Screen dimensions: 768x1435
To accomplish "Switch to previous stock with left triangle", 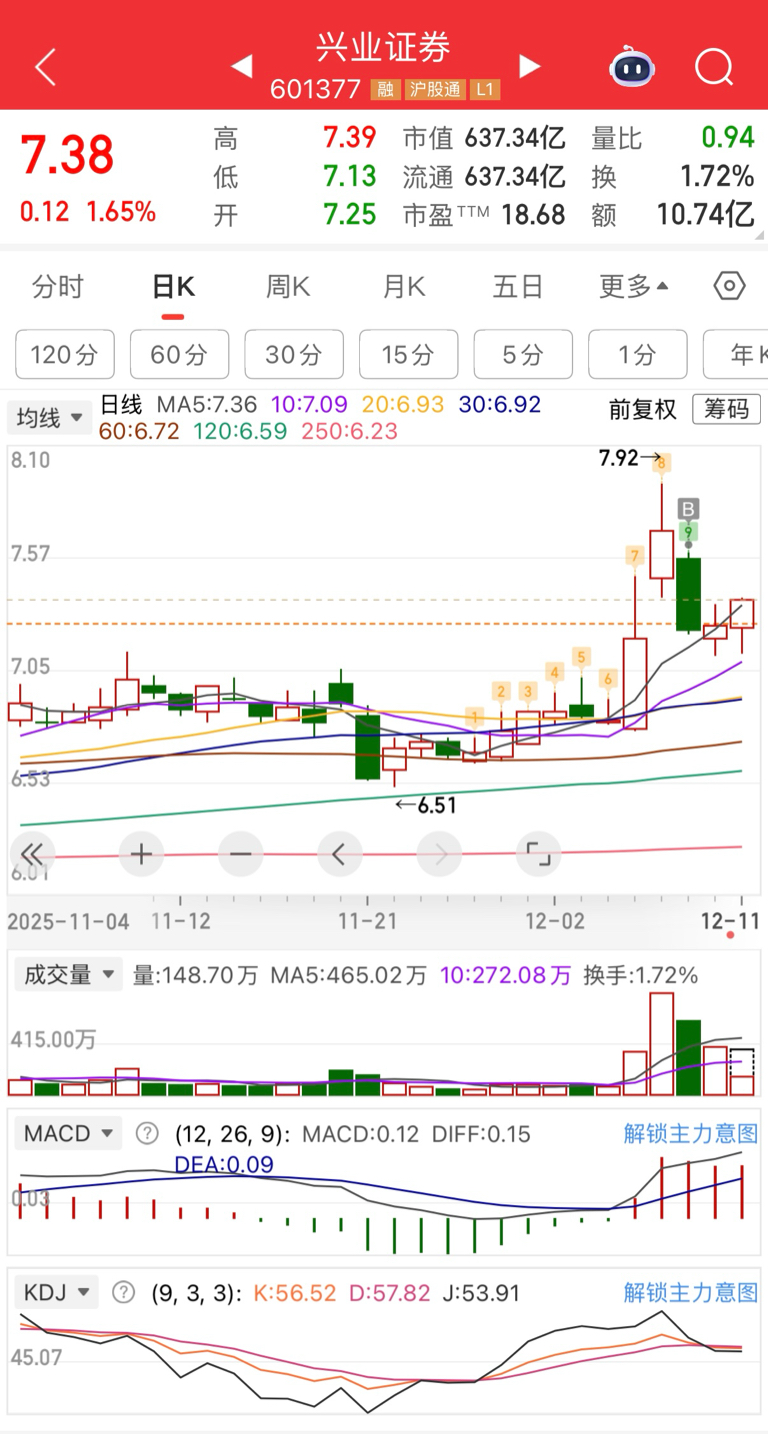I will coord(242,67).
